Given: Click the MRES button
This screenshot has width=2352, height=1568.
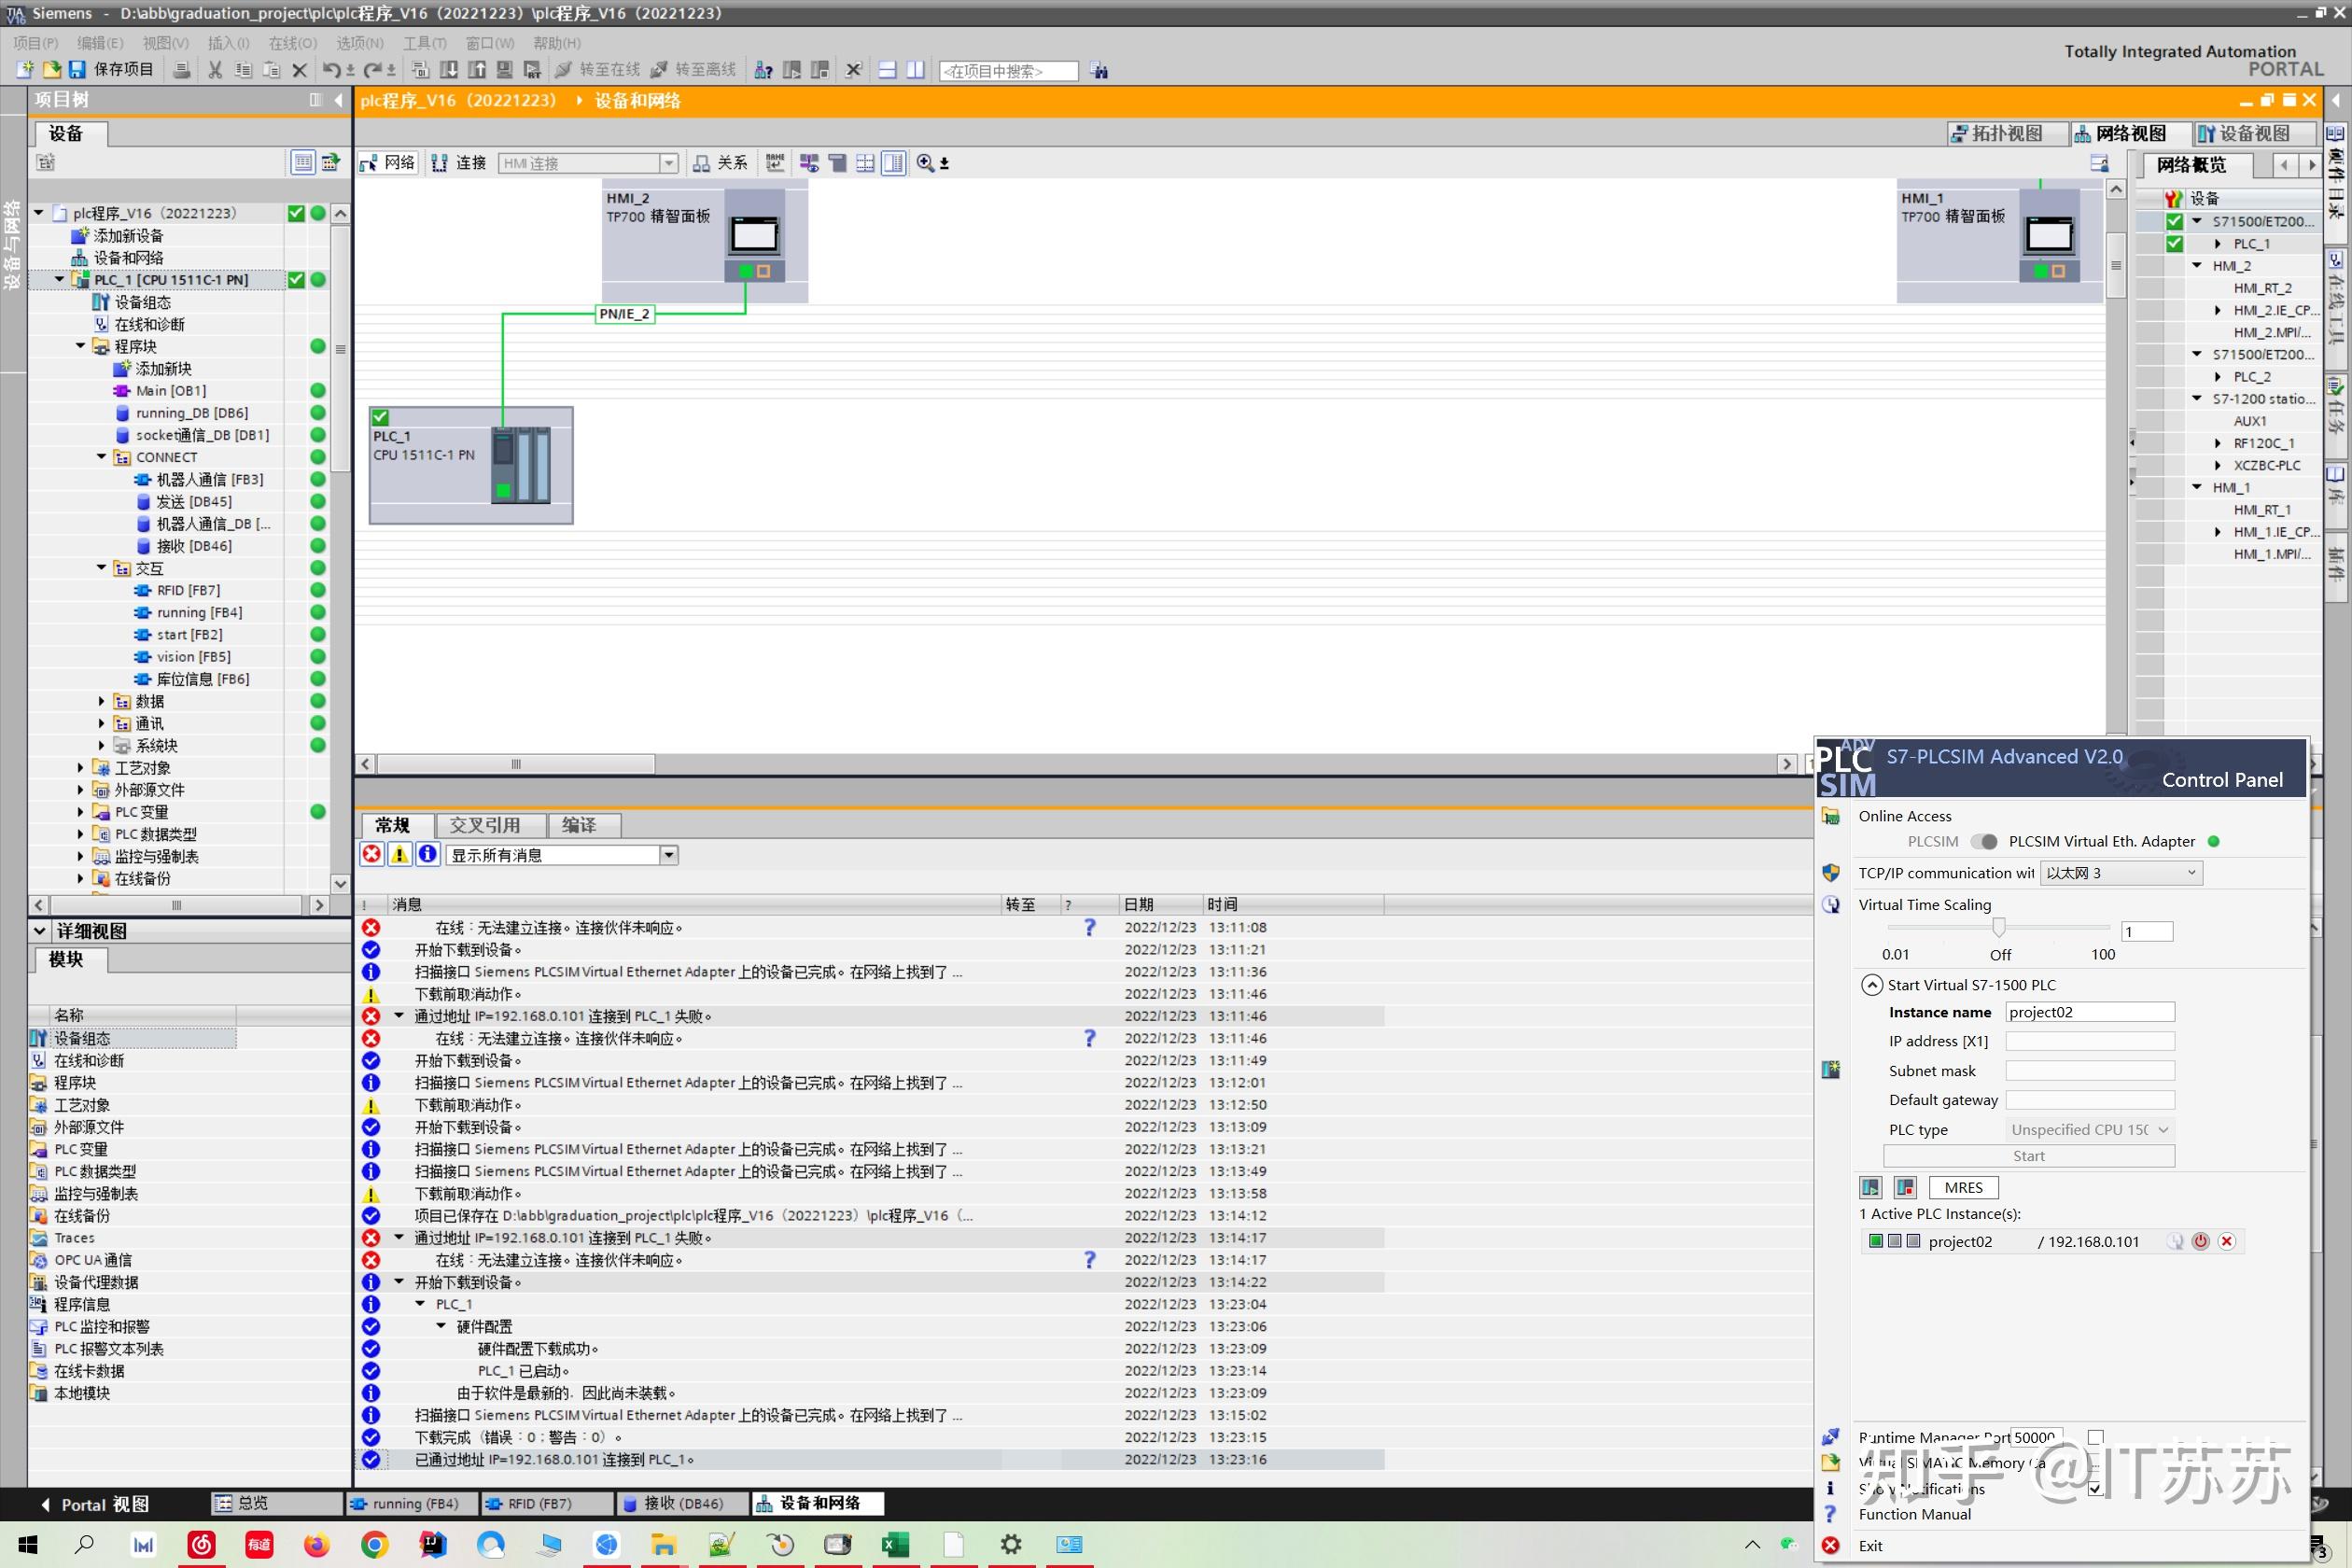Looking at the screenshot, I should 1963,1187.
